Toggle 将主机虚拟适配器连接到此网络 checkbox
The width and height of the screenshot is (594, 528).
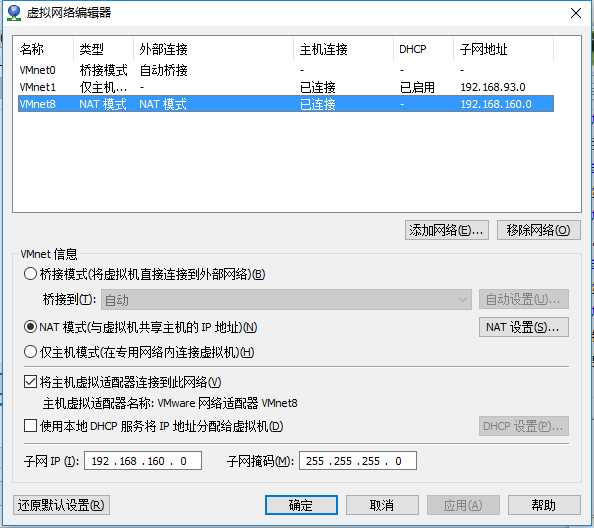30,382
